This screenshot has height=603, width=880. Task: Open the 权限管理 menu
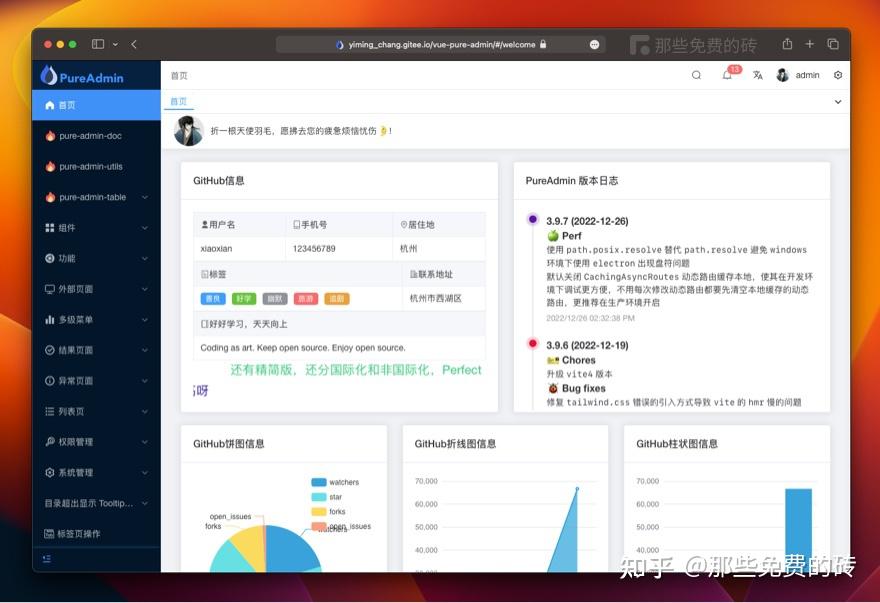(97, 442)
